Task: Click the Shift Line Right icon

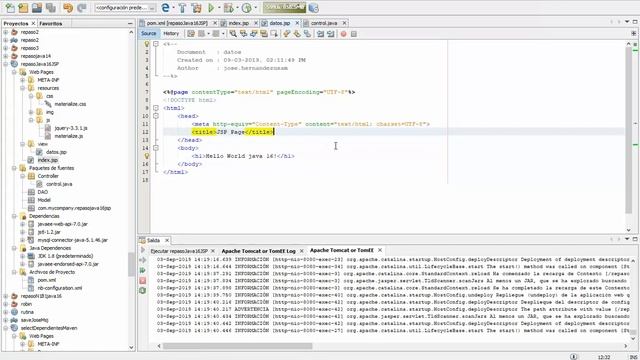Action: (331, 34)
